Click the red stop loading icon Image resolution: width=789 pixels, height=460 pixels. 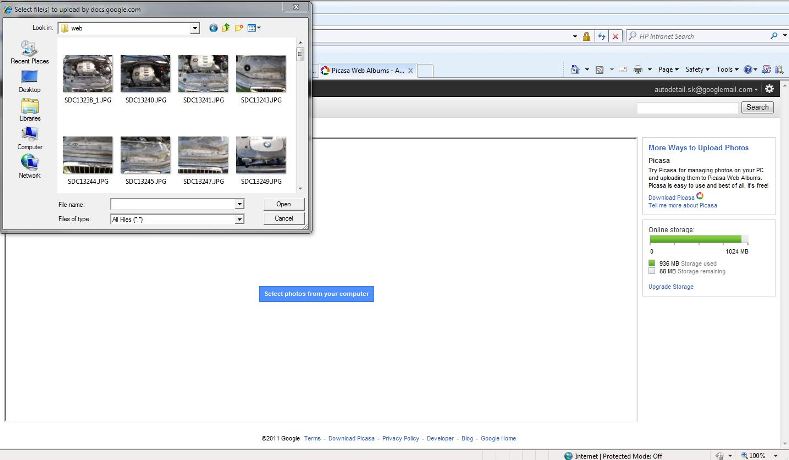coord(615,36)
